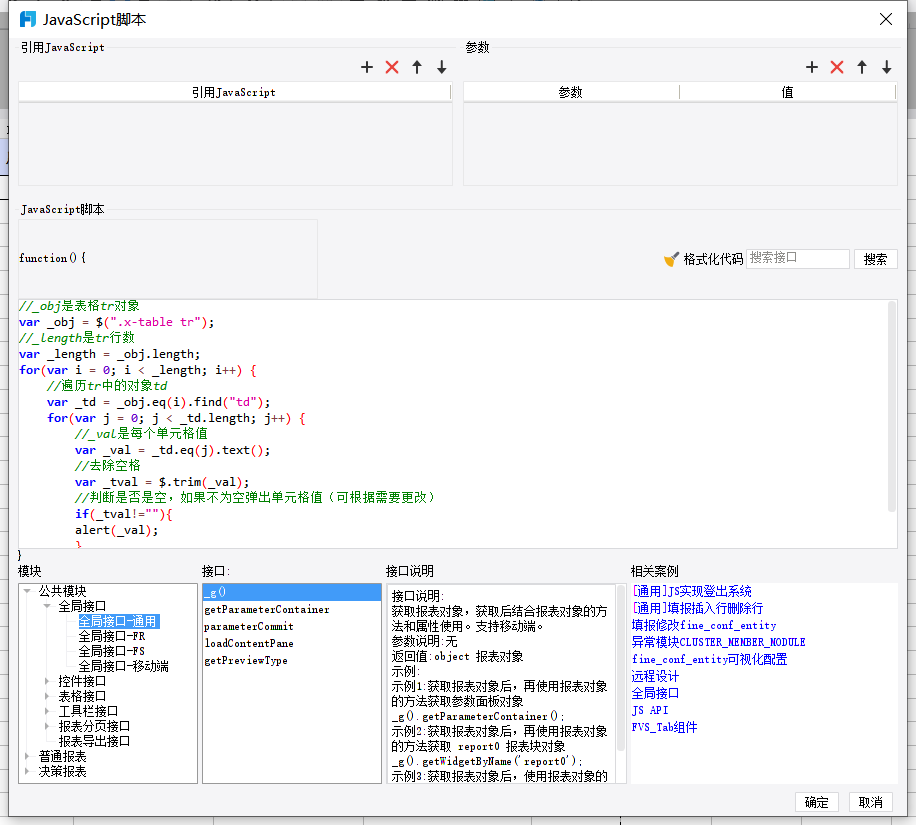Move the 引用JavaScript row down
This screenshot has width=916, height=825.
click(x=442, y=67)
